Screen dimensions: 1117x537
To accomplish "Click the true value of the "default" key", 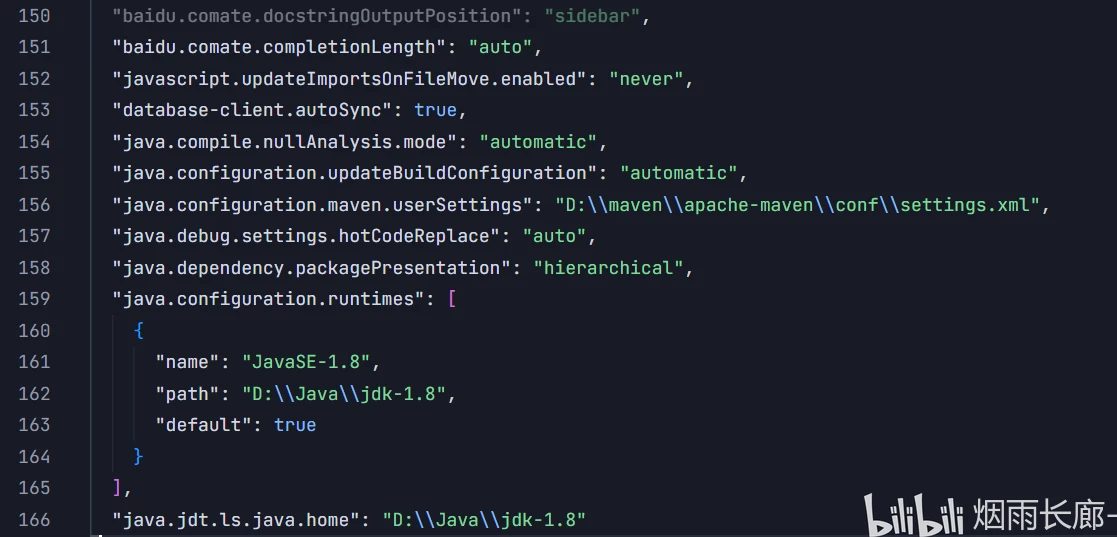I will pyautogui.click(x=295, y=425).
